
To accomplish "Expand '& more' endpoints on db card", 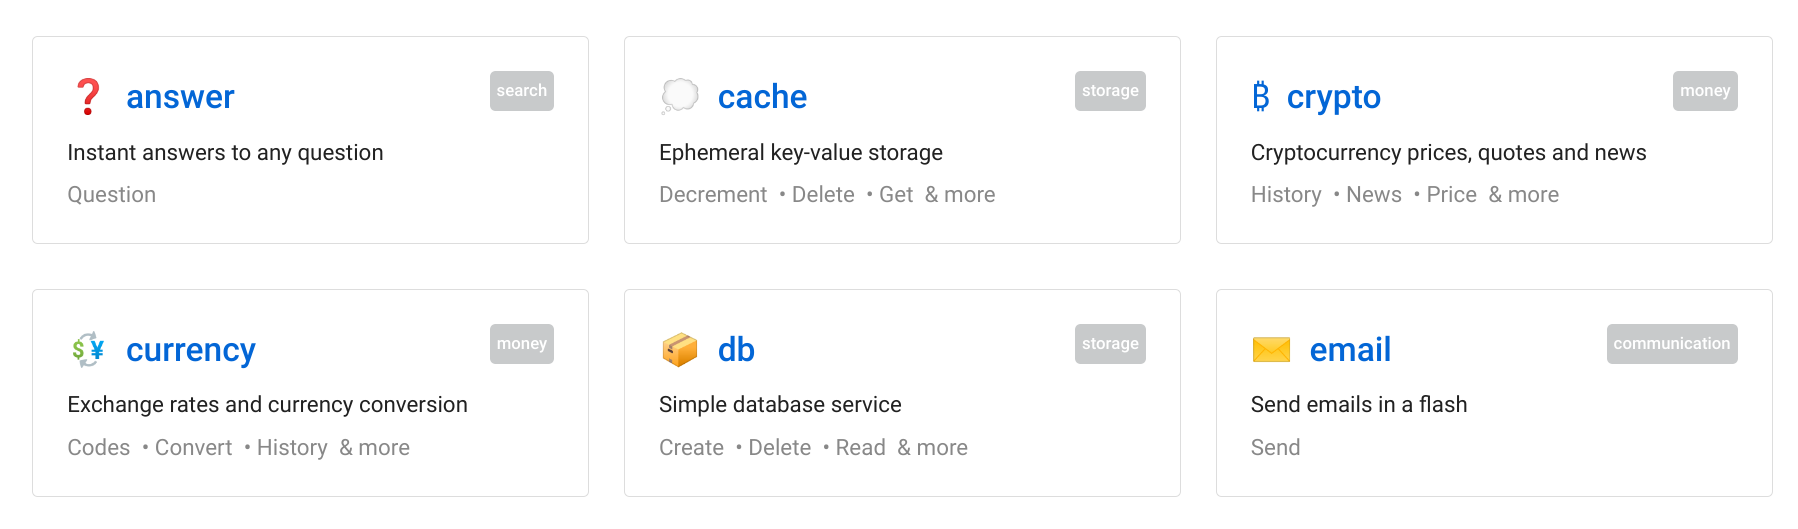I will [932, 448].
